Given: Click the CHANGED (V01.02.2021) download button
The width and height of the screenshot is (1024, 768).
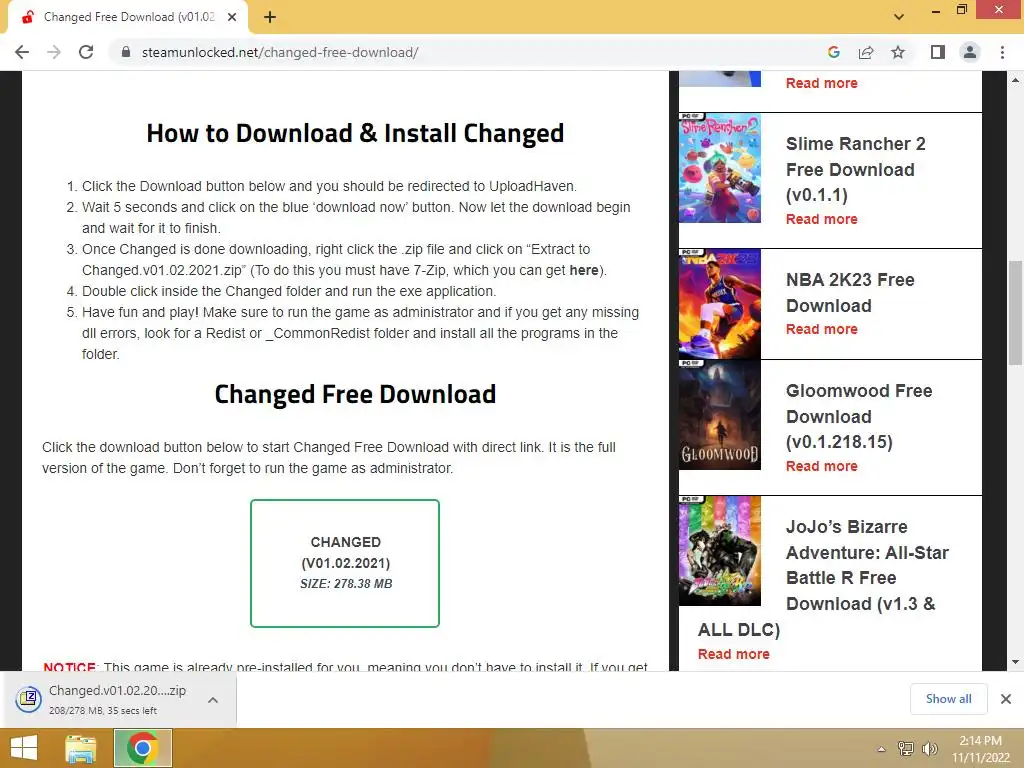Looking at the screenshot, I should click(x=345, y=563).
